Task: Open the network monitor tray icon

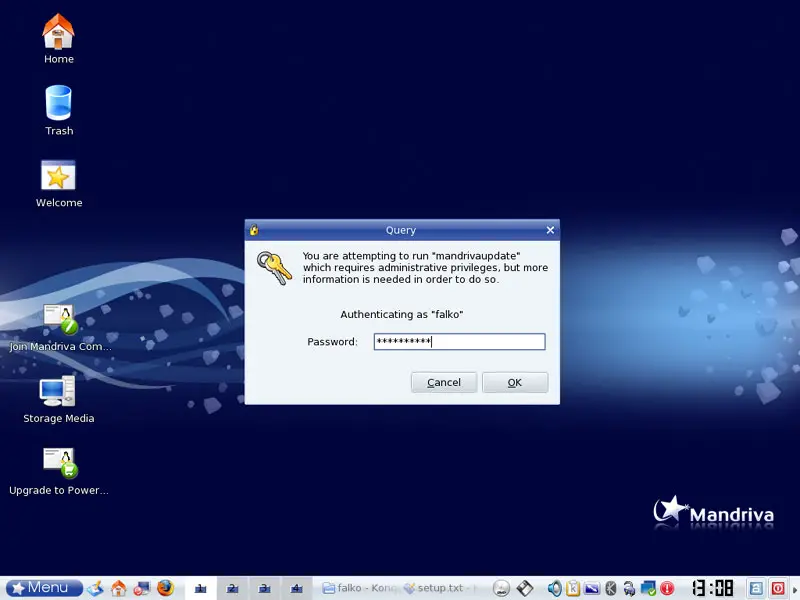Action: pyautogui.click(x=648, y=588)
